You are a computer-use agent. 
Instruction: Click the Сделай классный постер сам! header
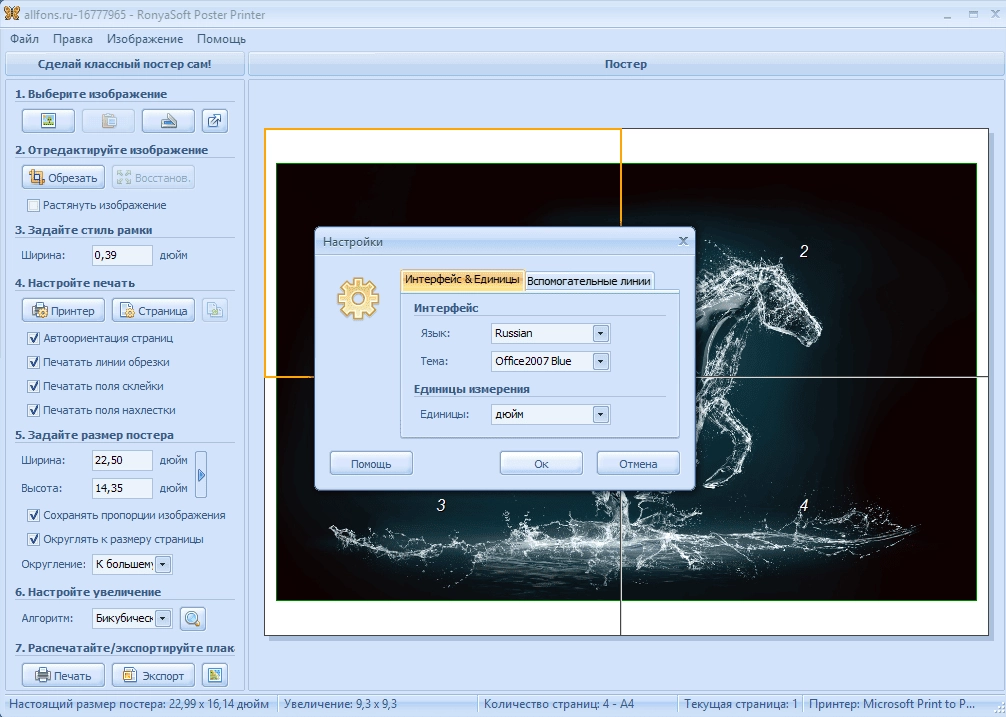124,64
